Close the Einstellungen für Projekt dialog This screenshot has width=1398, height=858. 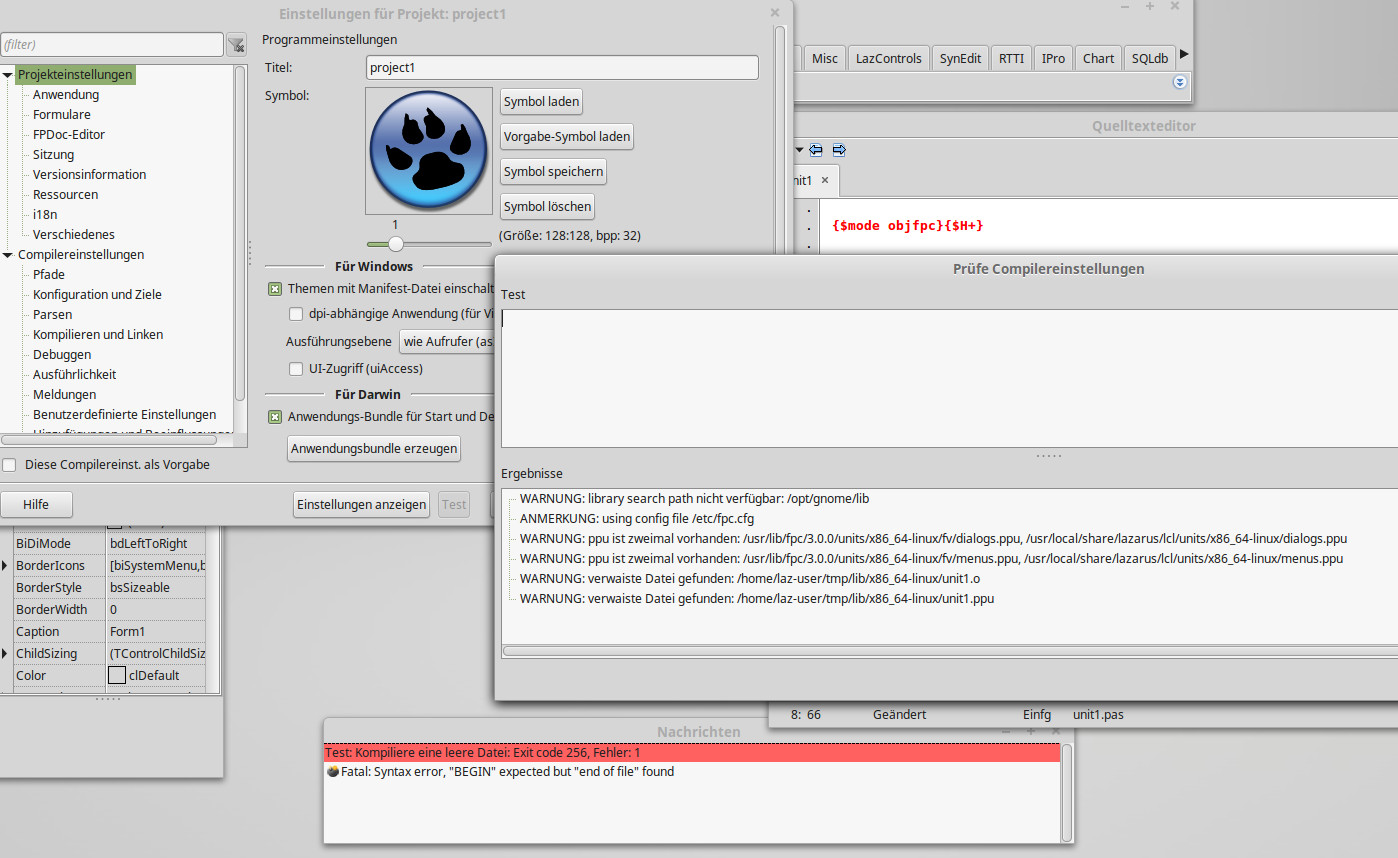[x=775, y=13]
